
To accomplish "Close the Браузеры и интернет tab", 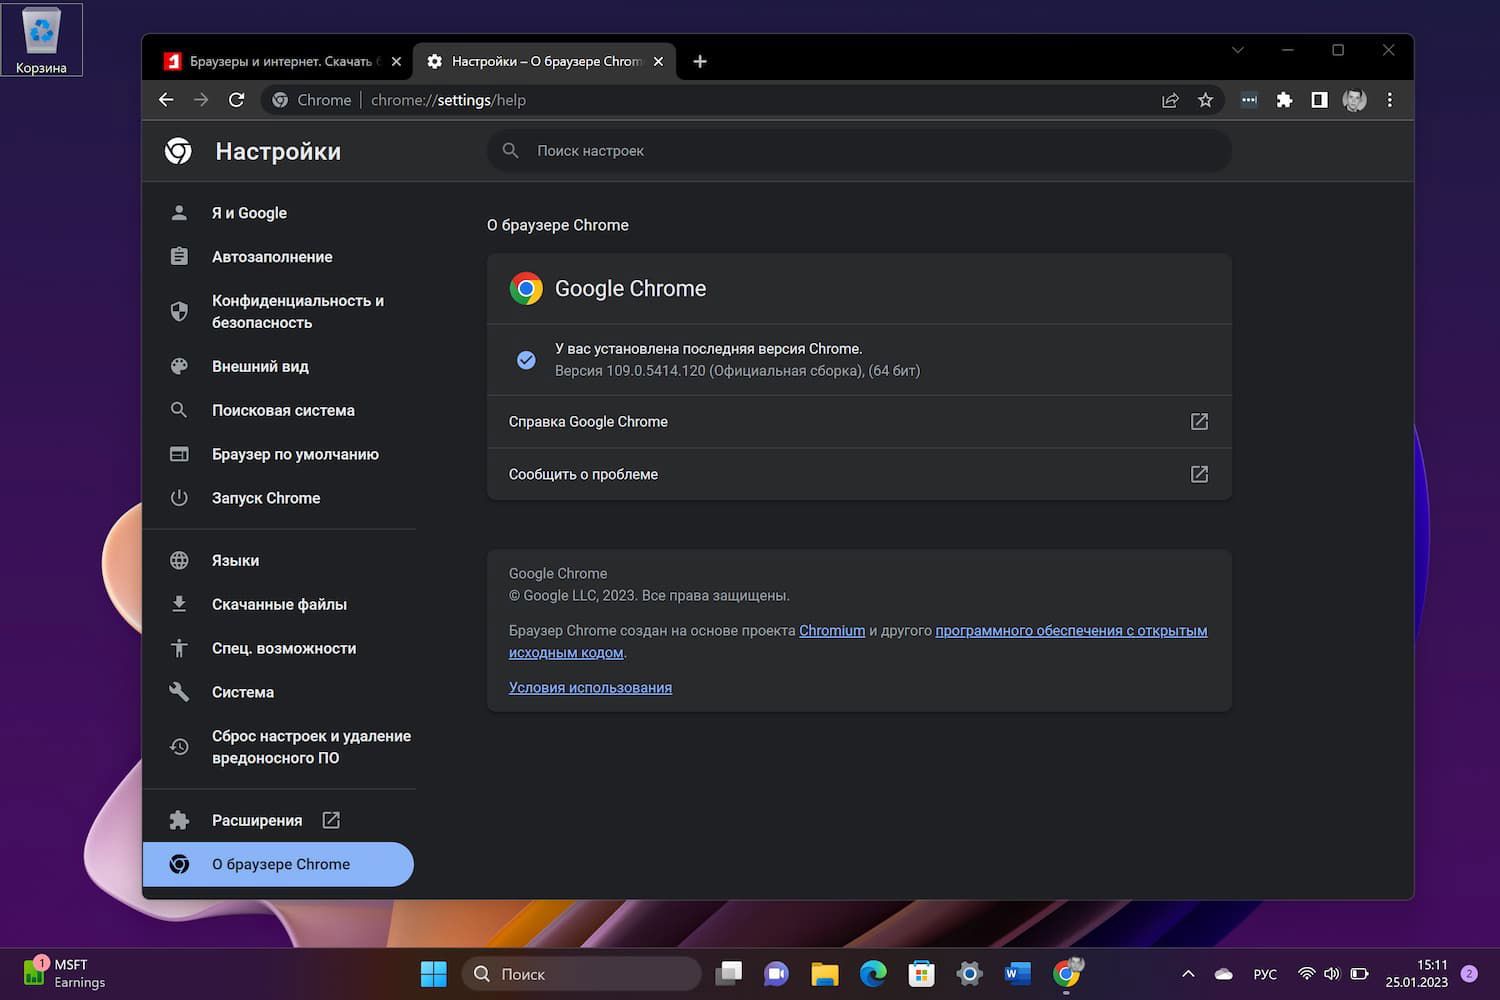I will pyautogui.click(x=396, y=61).
